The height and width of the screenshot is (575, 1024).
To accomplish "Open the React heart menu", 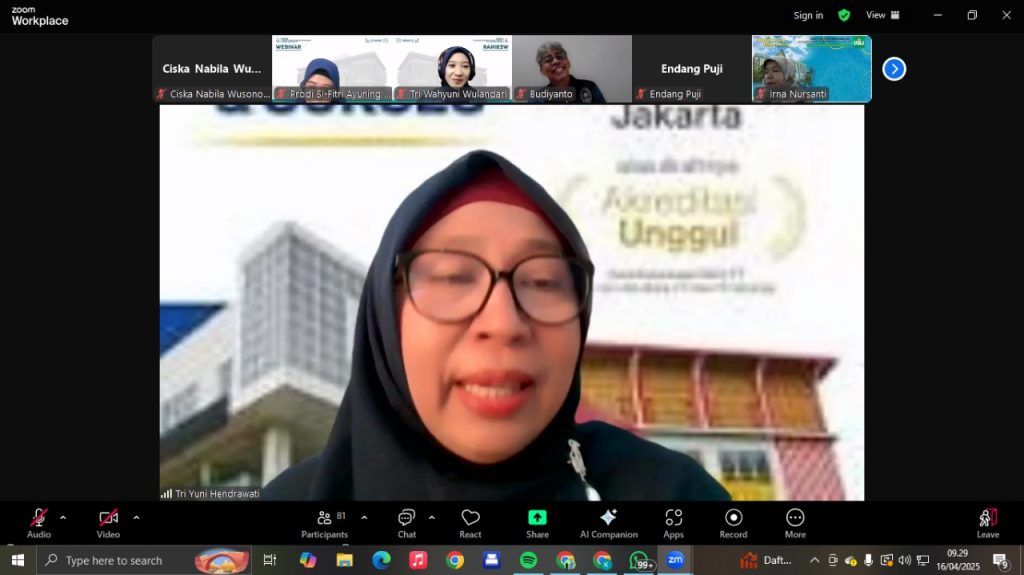I will 470,523.
